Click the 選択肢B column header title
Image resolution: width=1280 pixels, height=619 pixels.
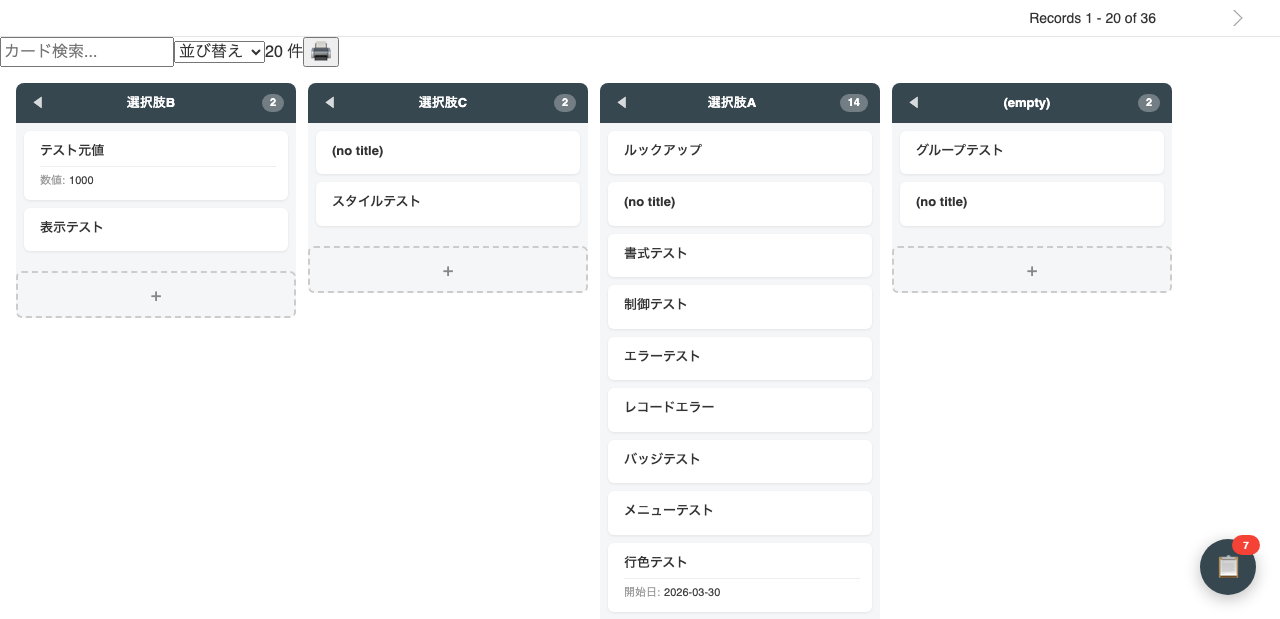[151, 103]
